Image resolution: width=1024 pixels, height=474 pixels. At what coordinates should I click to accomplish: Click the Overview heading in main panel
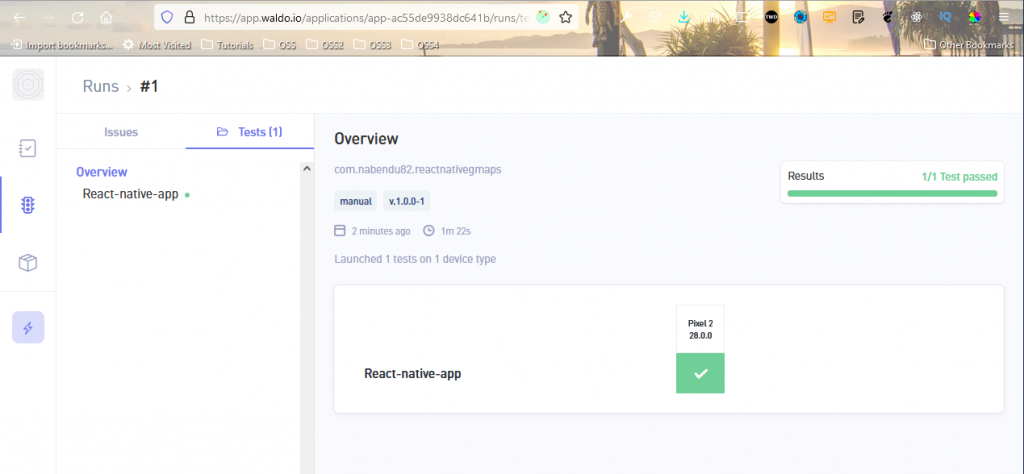pyautogui.click(x=366, y=138)
